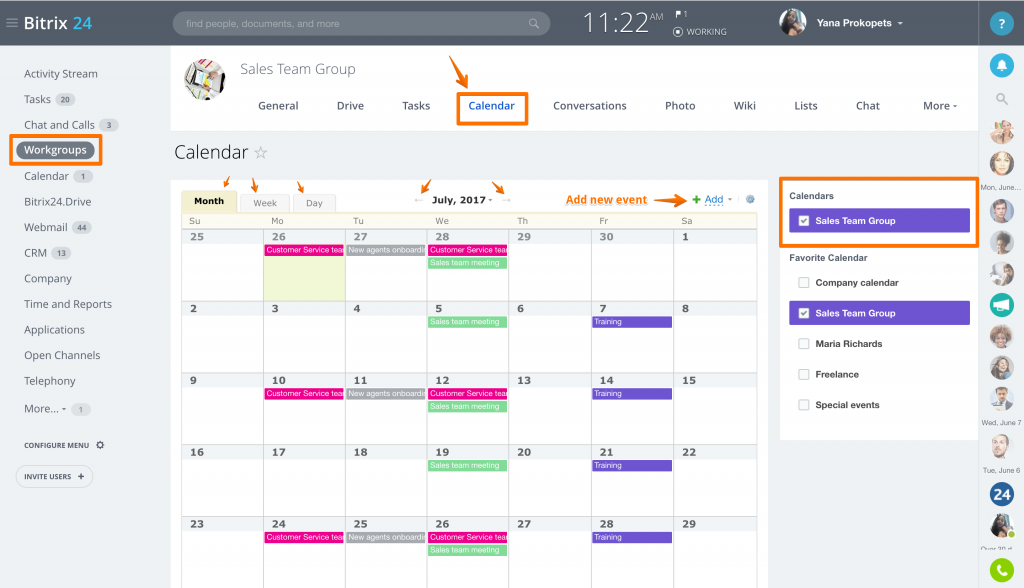Switch calendar to Month view
Screen dimensions: 1024x588
tap(209, 201)
